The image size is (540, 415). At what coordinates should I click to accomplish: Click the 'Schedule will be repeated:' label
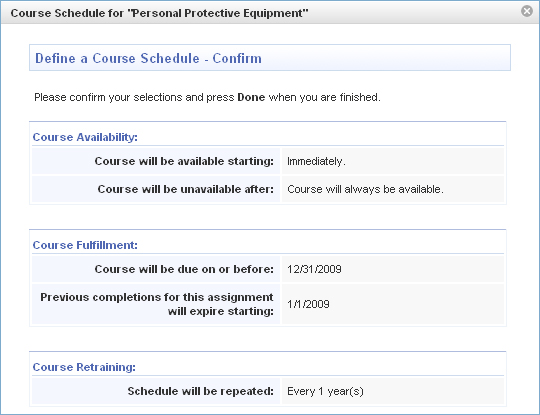(201, 391)
